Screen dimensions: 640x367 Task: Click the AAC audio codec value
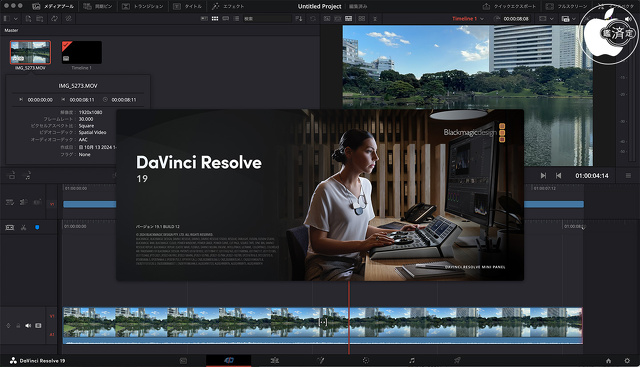coord(83,140)
